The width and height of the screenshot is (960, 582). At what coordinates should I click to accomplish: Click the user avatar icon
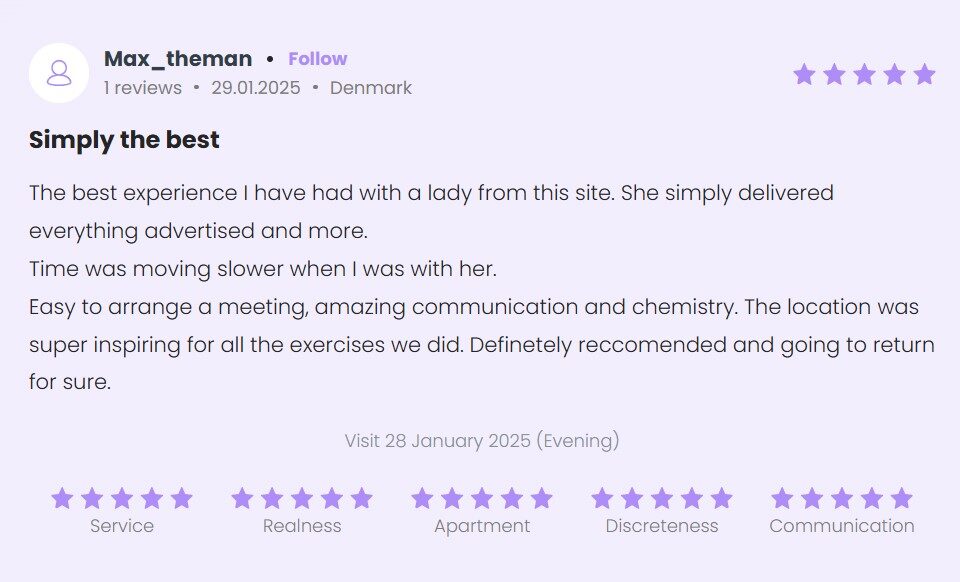(59, 73)
